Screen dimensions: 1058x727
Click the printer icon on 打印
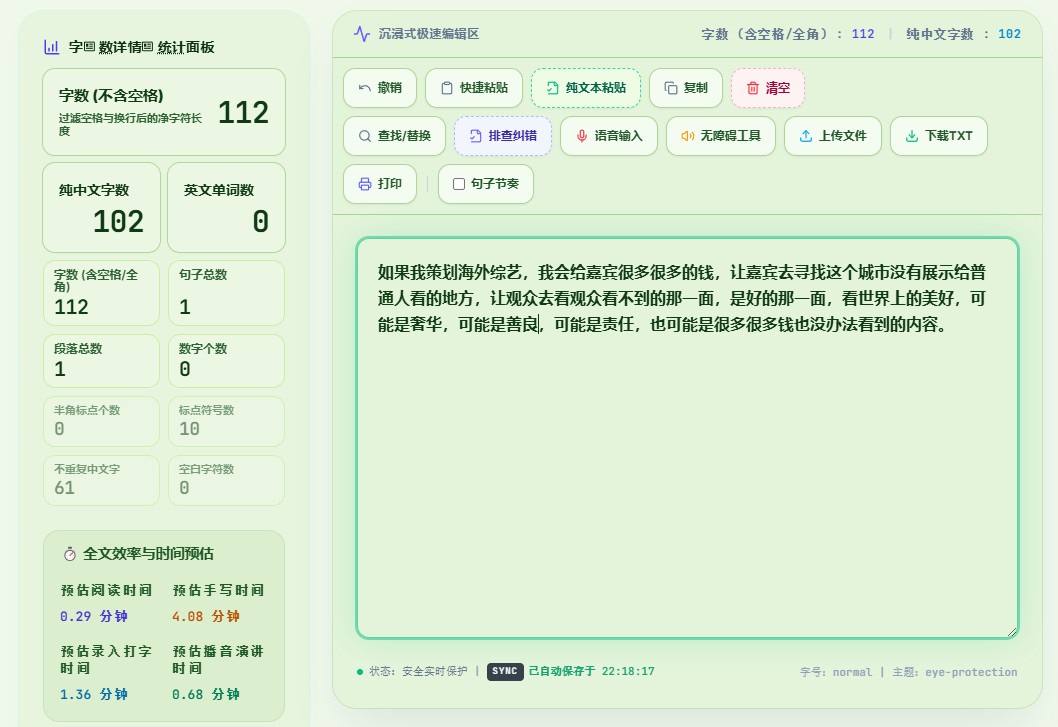[364, 184]
